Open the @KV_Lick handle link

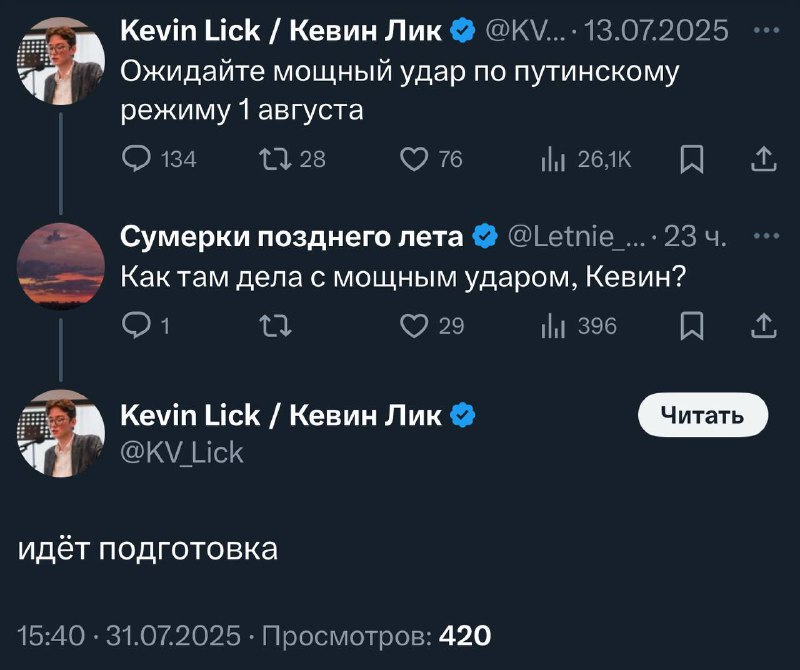182,453
